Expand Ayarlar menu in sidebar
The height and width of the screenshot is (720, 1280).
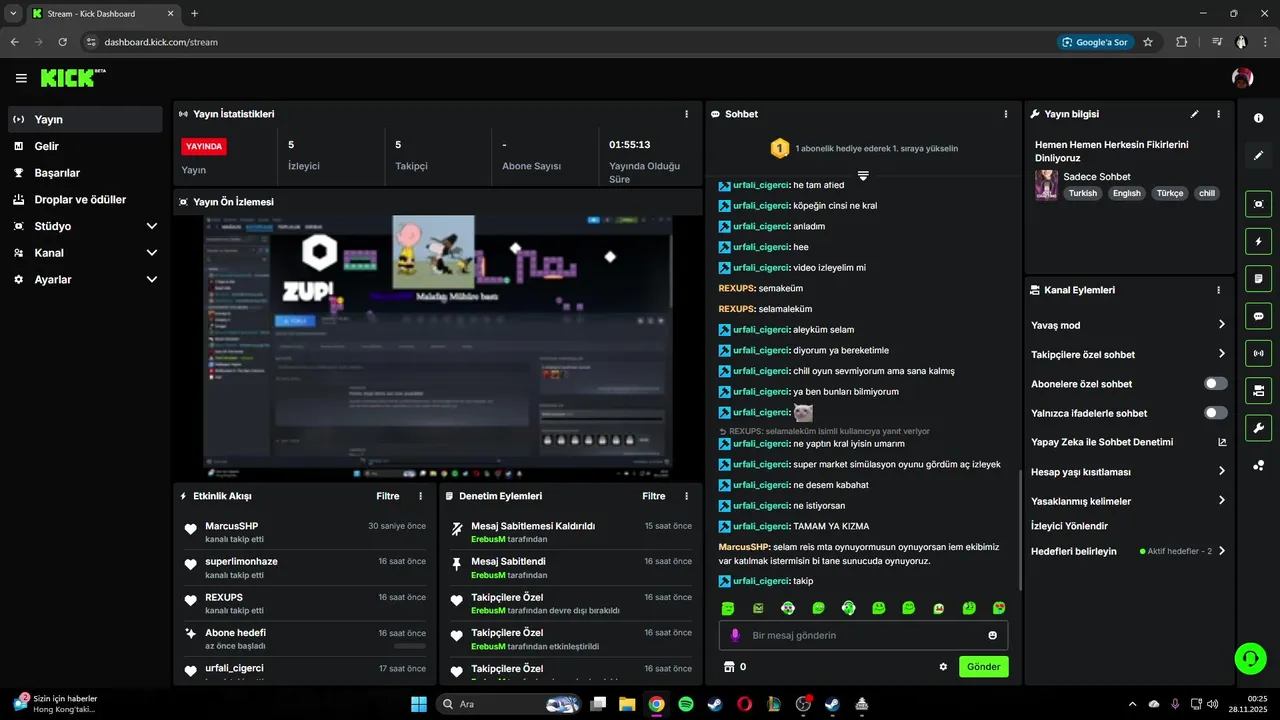click(x=152, y=280)
